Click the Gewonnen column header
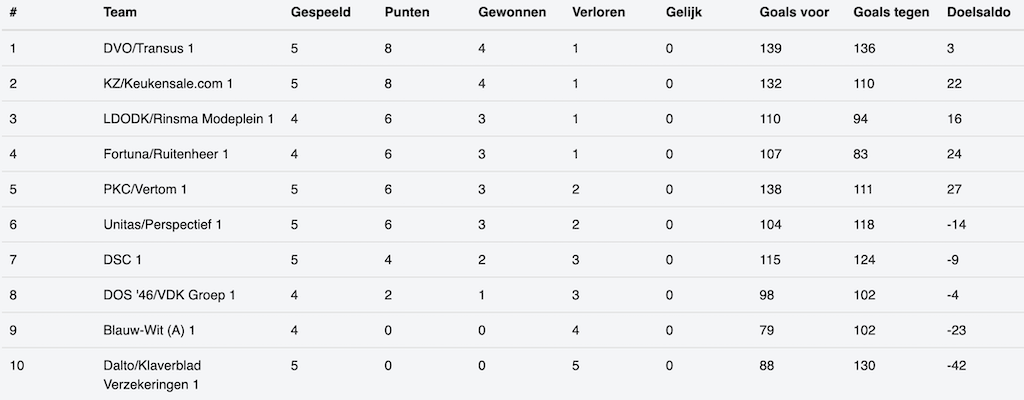This screenshot has width=1024, height=400. pos(511,13)
